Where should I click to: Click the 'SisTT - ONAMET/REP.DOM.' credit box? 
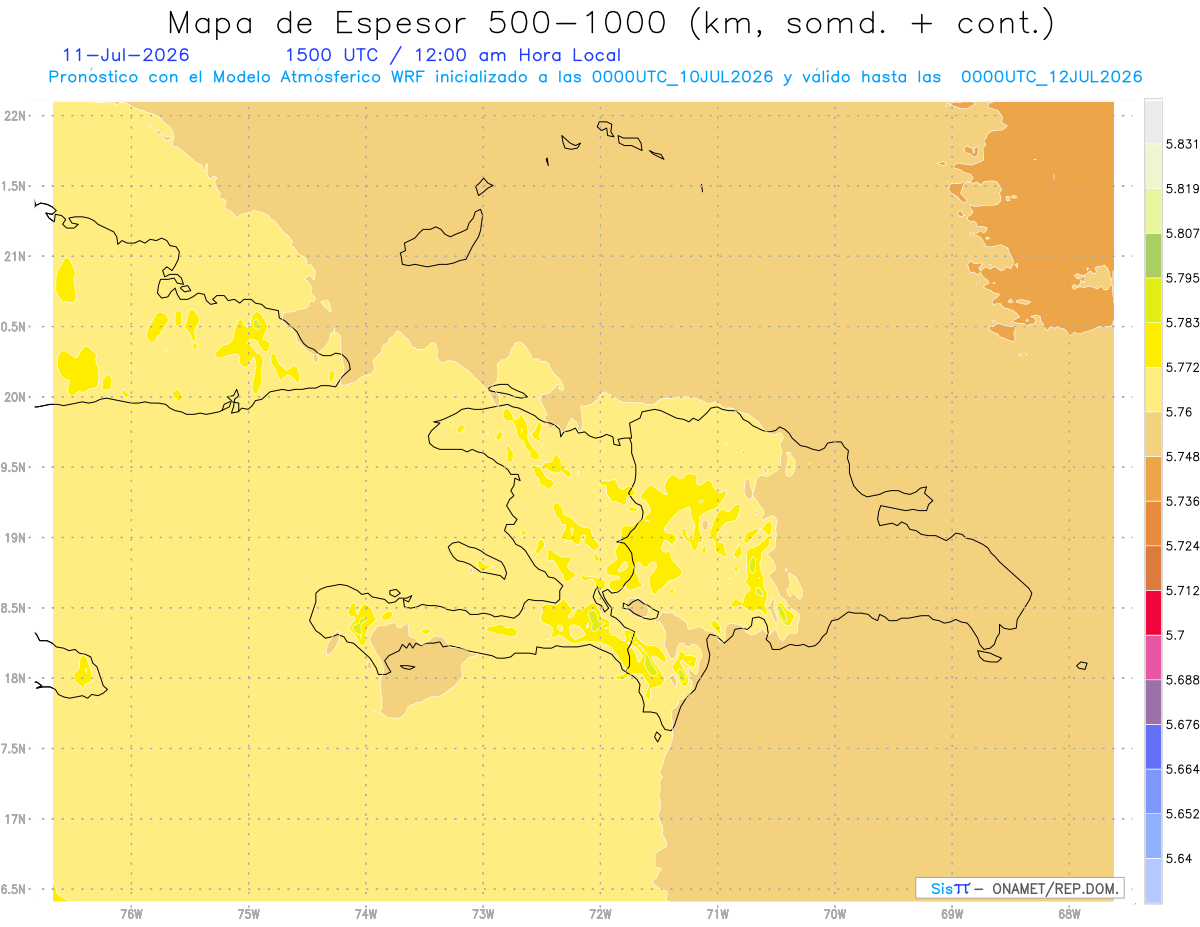coord(1020,888)
